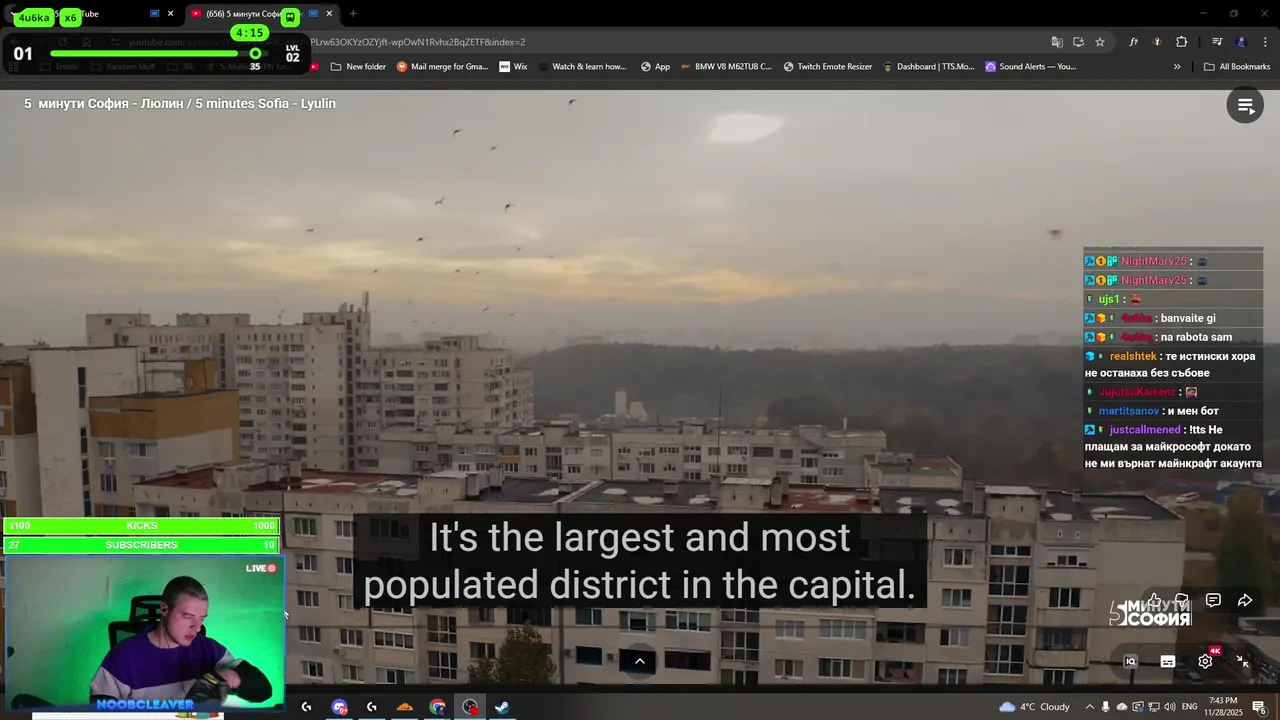
Task: Expand the collapsed player controls chevron
Action: coord(640,661)
